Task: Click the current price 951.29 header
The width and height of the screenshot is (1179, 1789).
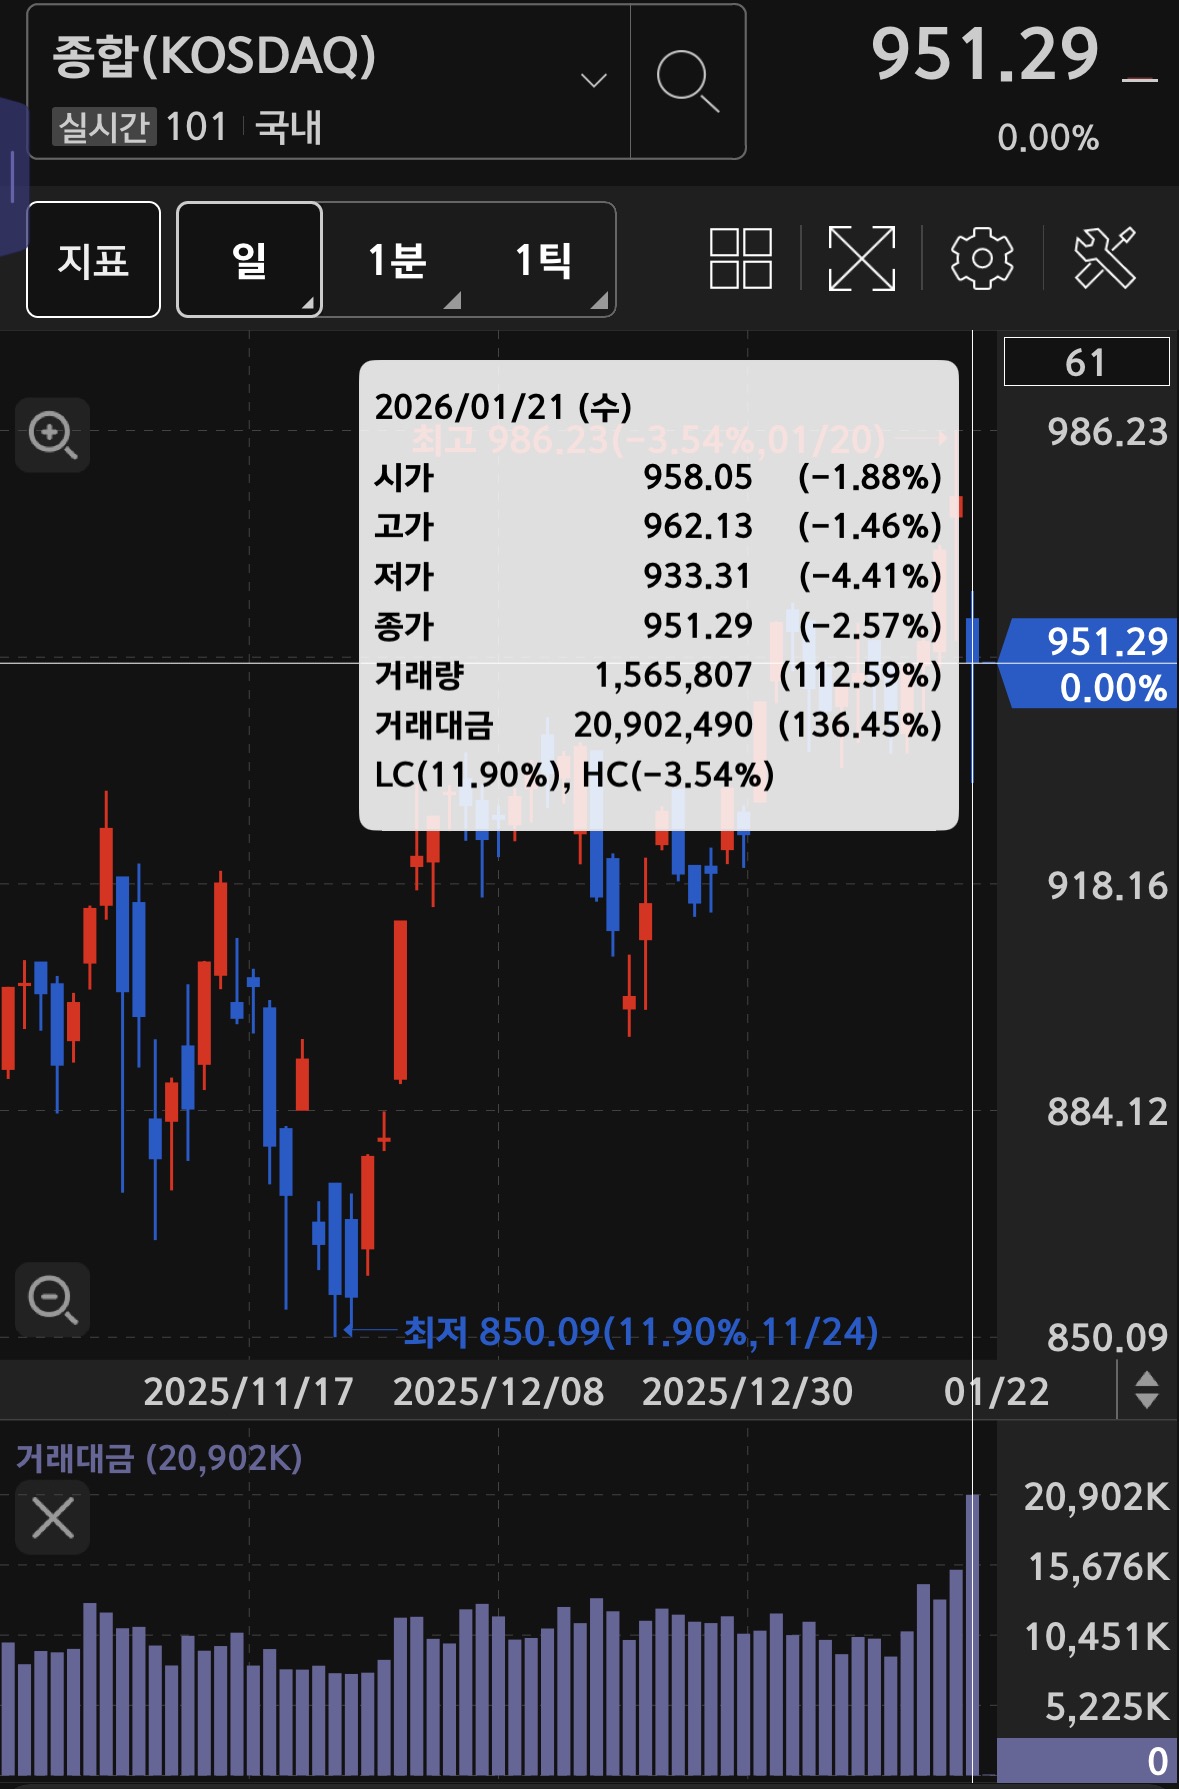Action: (985, 54)
